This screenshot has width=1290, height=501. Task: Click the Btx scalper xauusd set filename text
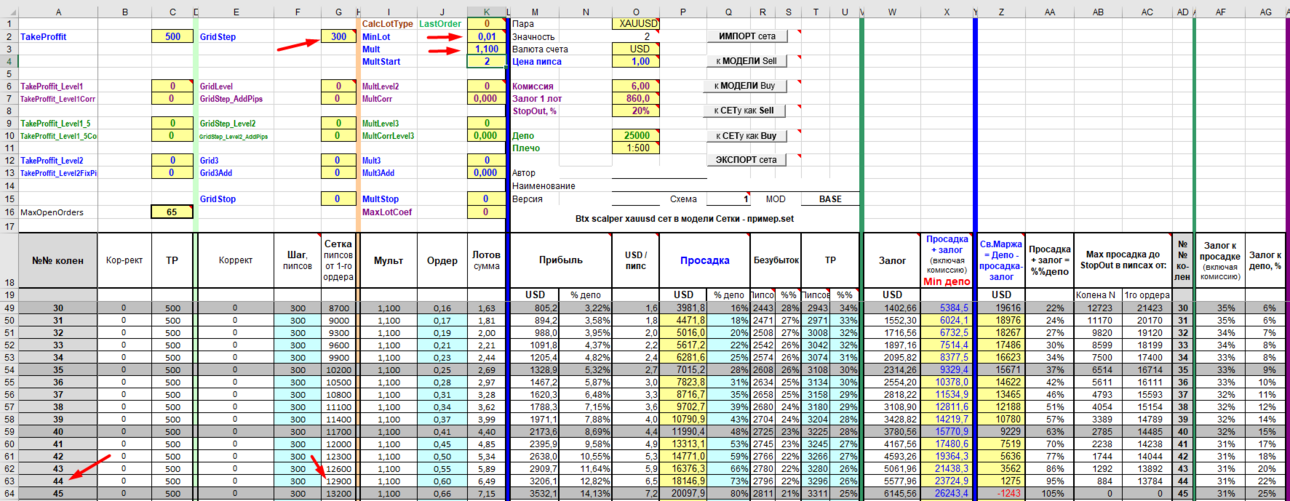coord(683,218)
